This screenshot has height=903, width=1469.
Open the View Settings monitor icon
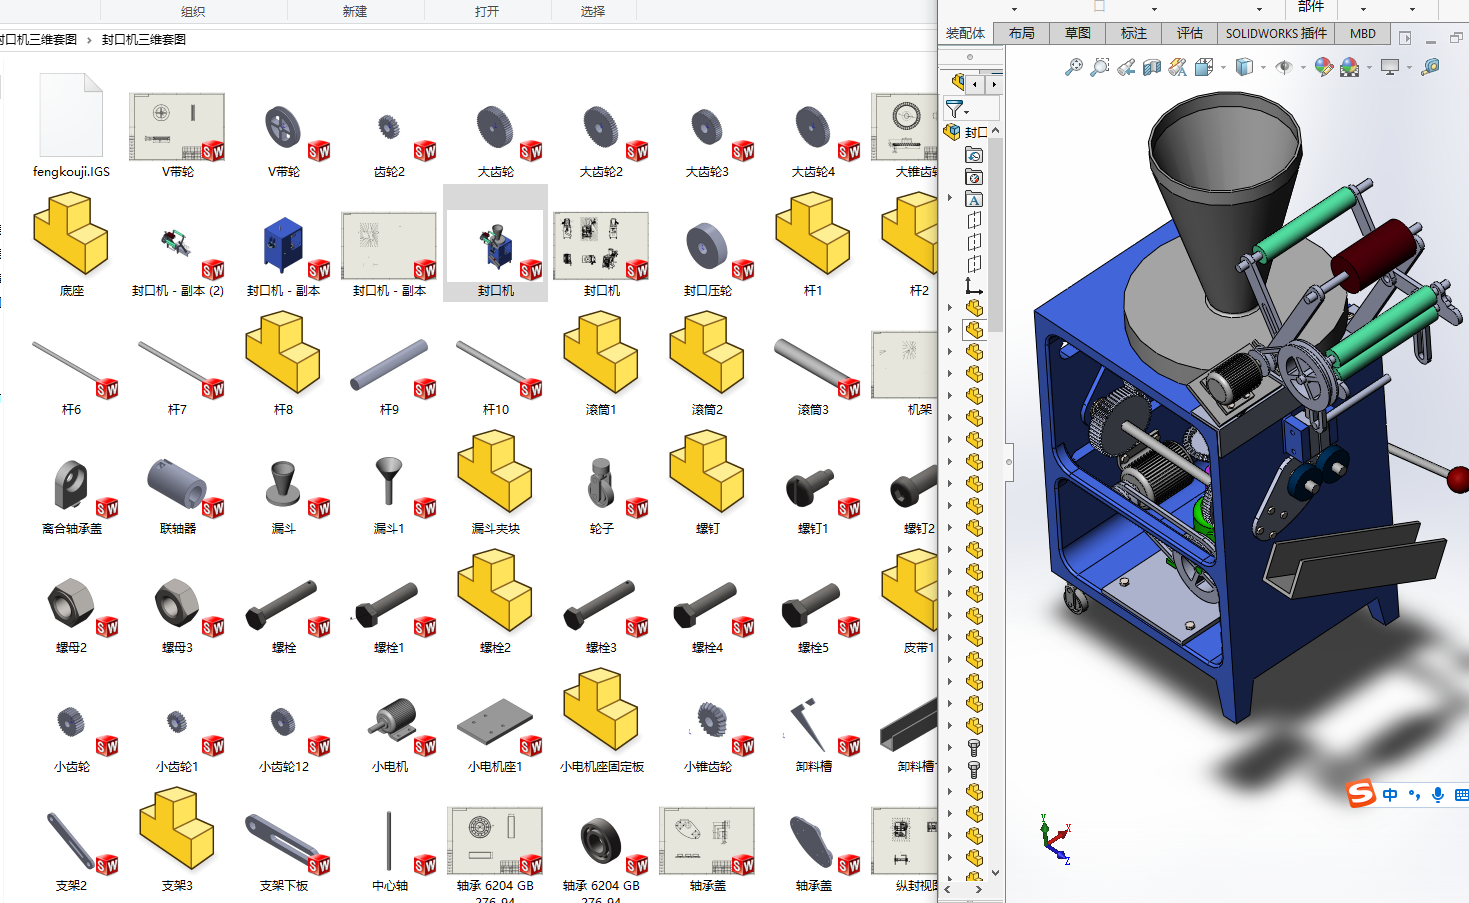pyautogui.click(x=1390, y=67)
